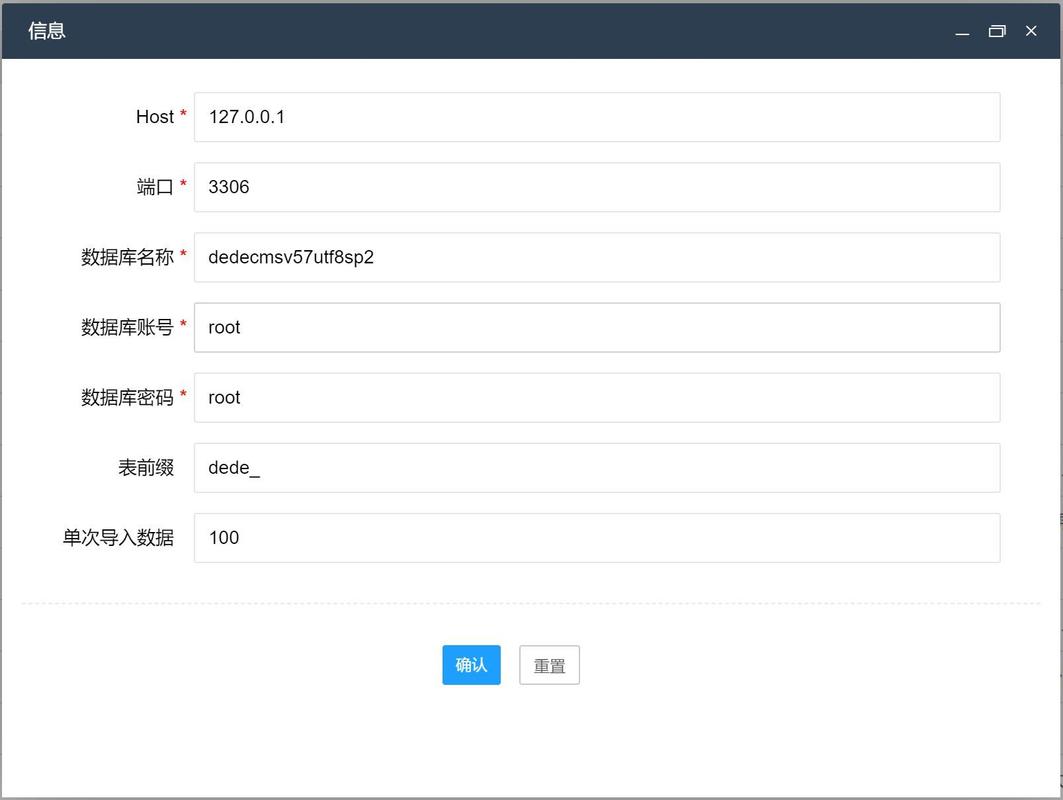The image size is (1063, 800).
Task: Click the 表前缀 label
Action: coord(146,468)
